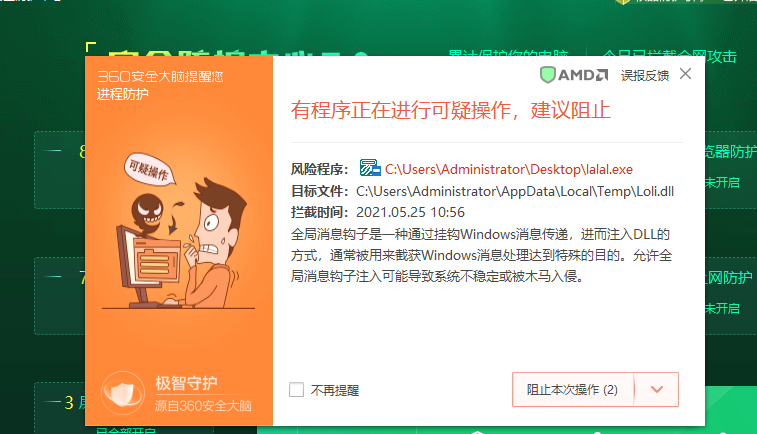The image size is (757, 434).
Task: Click the lalal.exe program file icon
Action: tap(370, 168)
